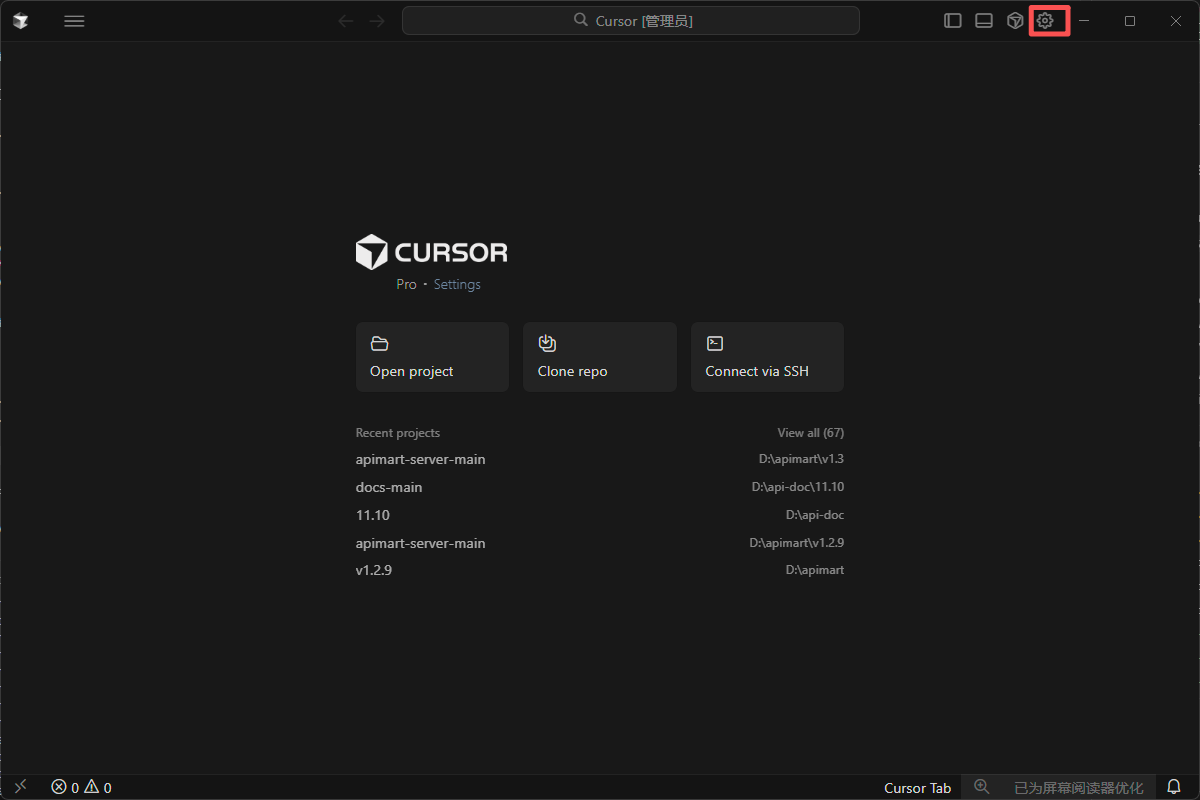Click the errors counter in the status bar
Screen dimensions: 1200x800
pyautogui.click(x=65, y=787)
